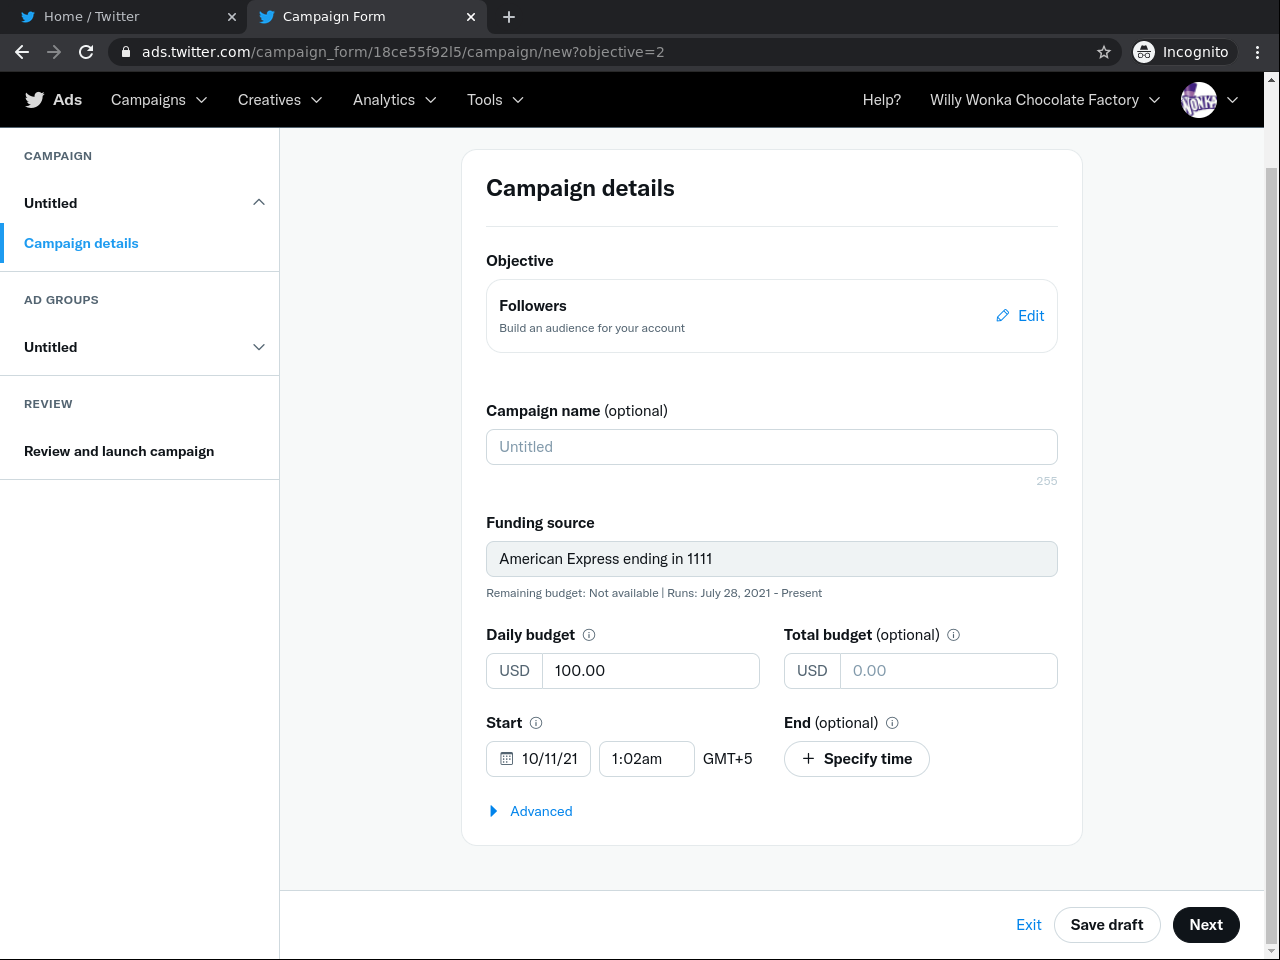This screenshot has height=960, width=1280.
Task: Click the Wonka account avatar
Action: click(x=1198, y=100)
